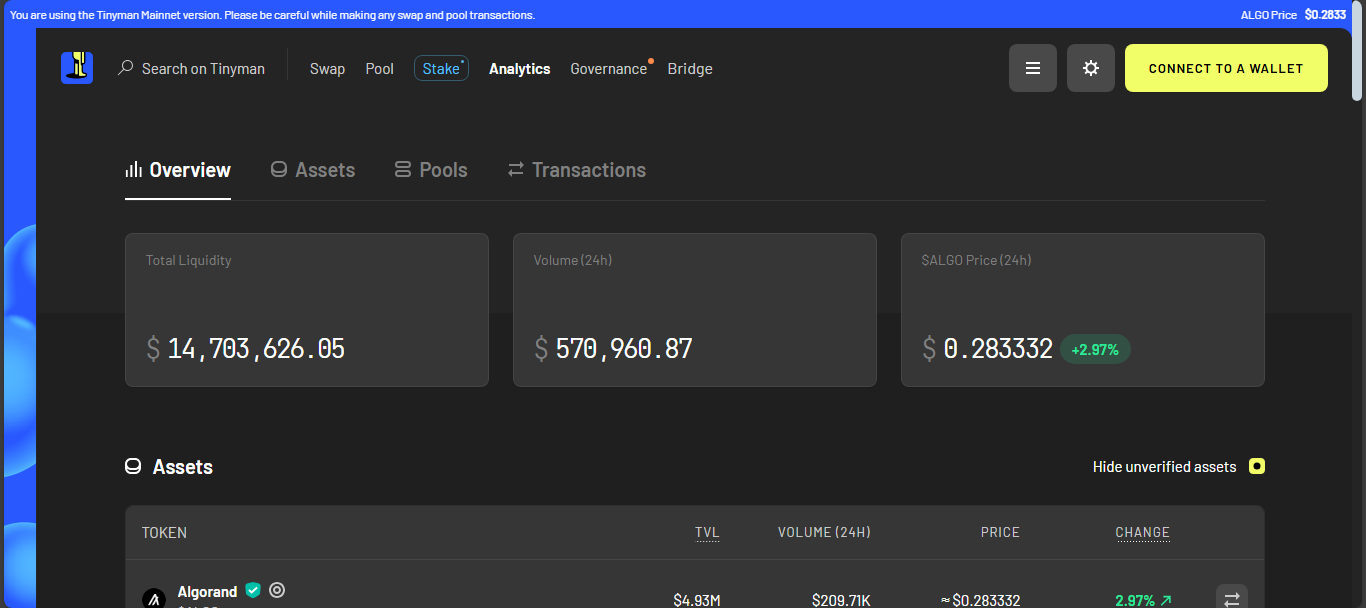The width and height of the screenshot is (1366, 608).
Task: Open the Pool page
Action: coord(380,69)
